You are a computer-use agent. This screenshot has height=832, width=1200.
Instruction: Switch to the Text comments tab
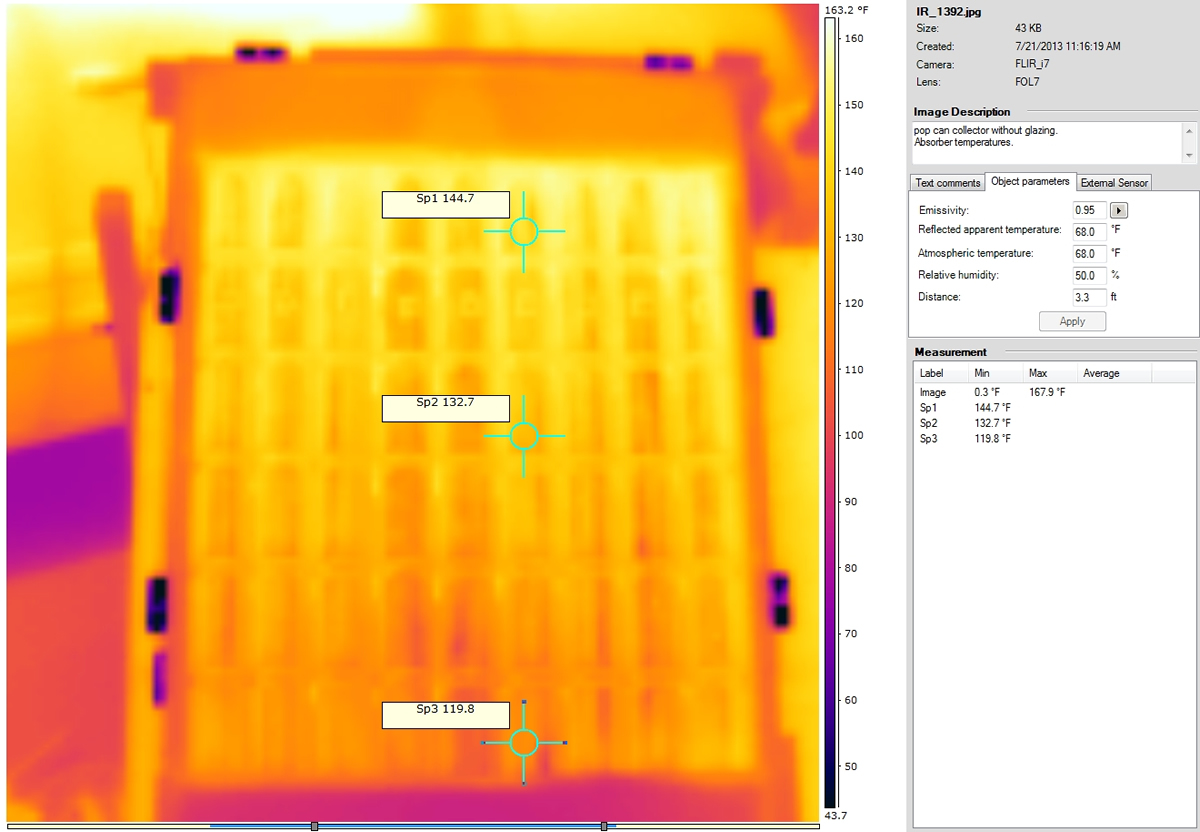pyautogui.click(x=947, y=183)
